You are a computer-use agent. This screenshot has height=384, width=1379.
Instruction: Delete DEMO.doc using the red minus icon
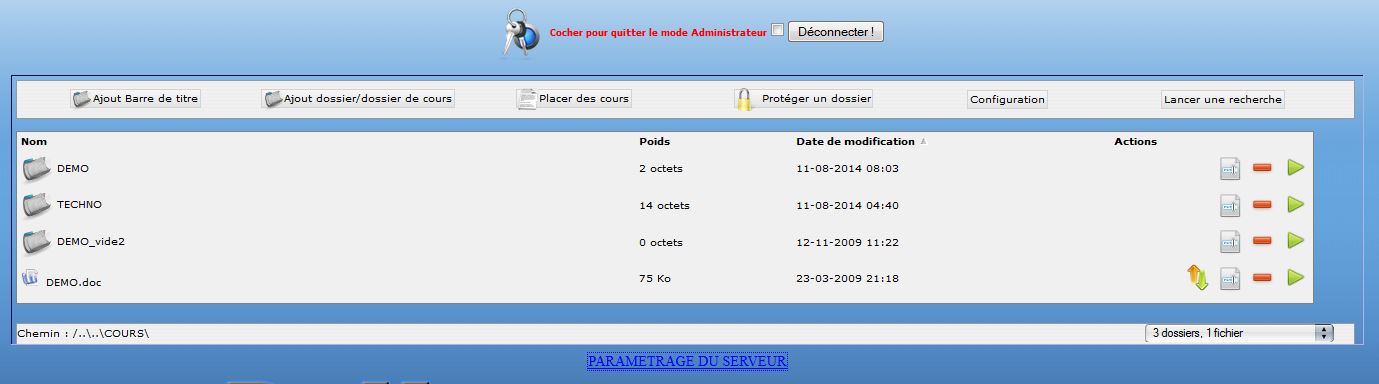pyautogui.click(x=1262, y=277)
